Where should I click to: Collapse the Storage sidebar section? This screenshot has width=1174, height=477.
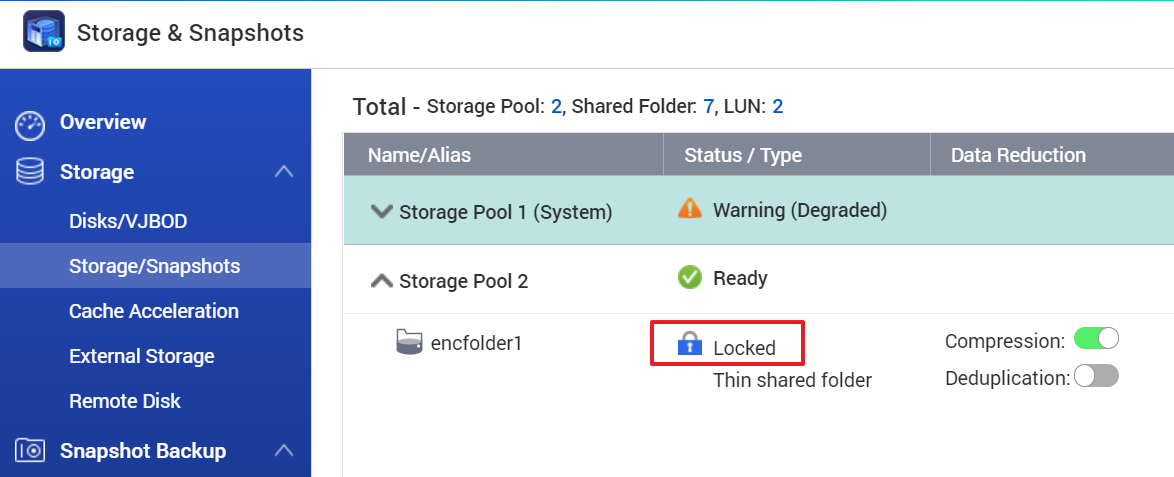284,172
